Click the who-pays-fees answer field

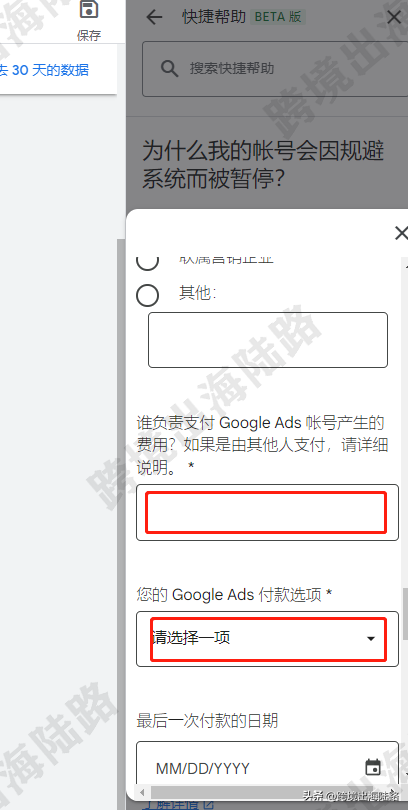coord(268,512)
